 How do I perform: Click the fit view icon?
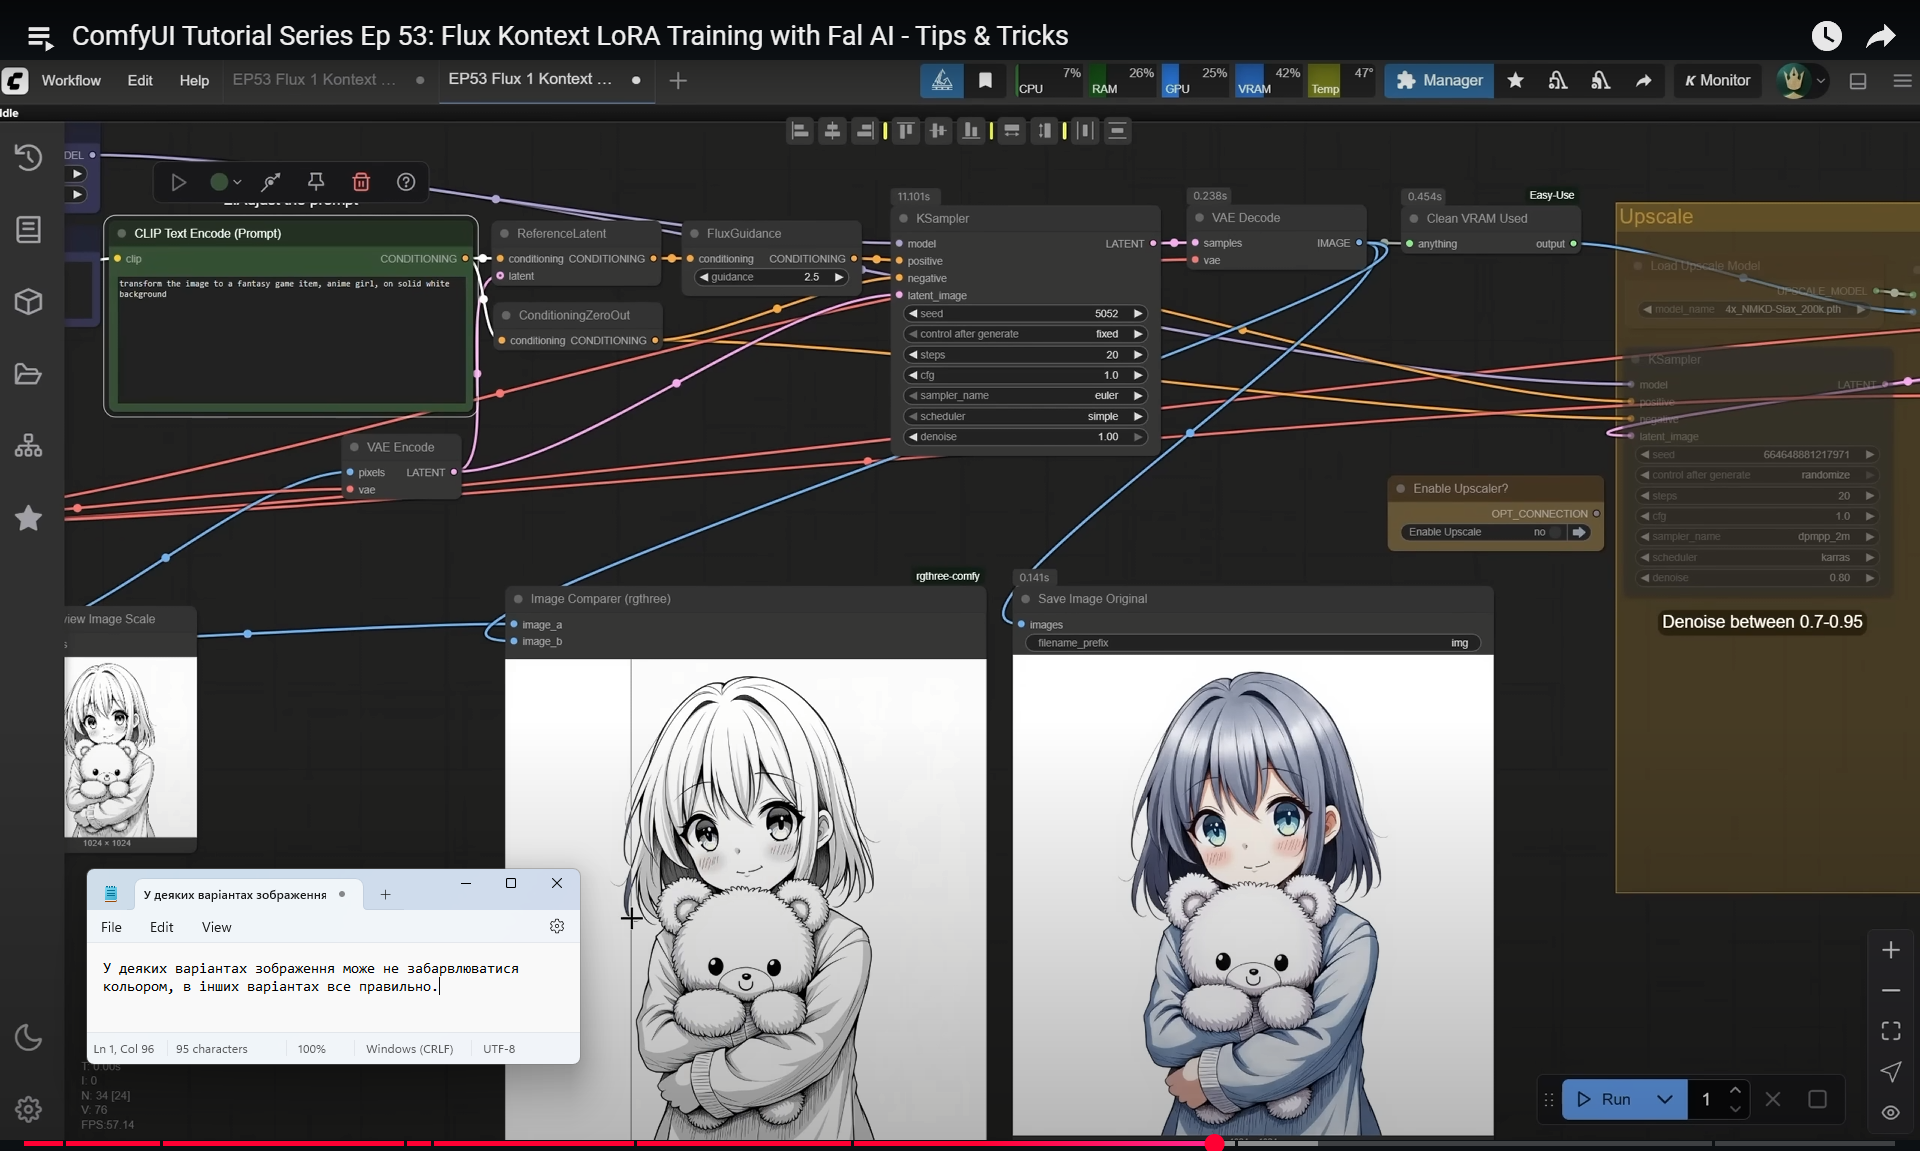pos(1890,1030)
